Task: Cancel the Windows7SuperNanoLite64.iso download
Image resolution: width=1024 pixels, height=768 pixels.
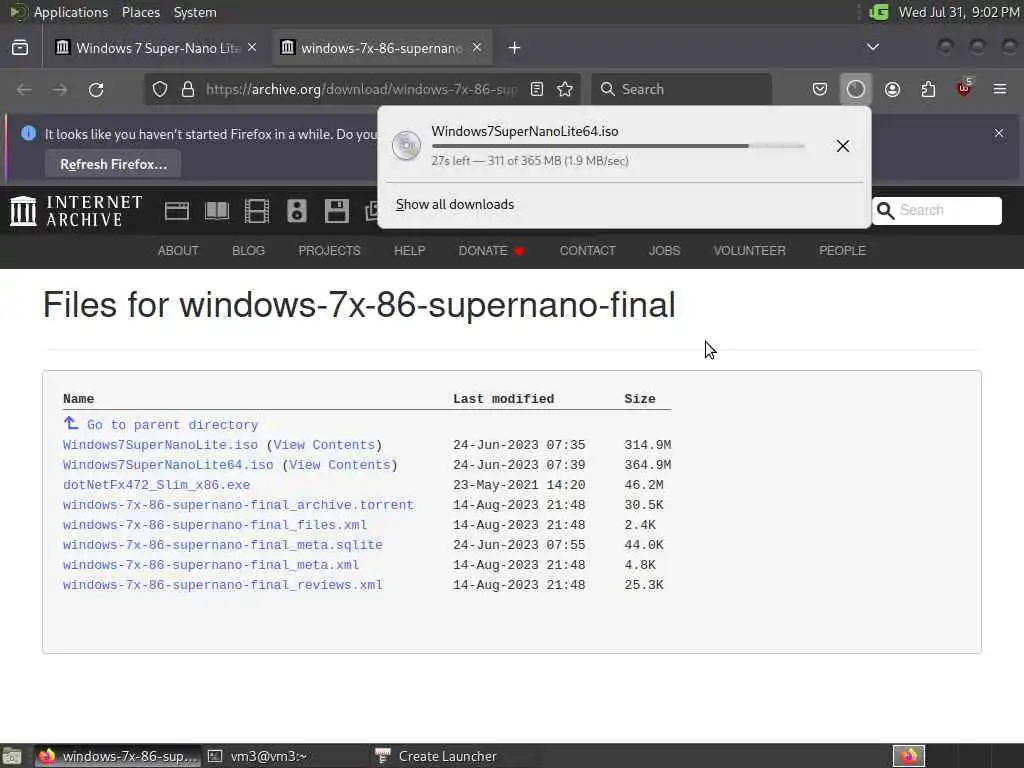Action: pyautogui.click(x=843, y=146)
